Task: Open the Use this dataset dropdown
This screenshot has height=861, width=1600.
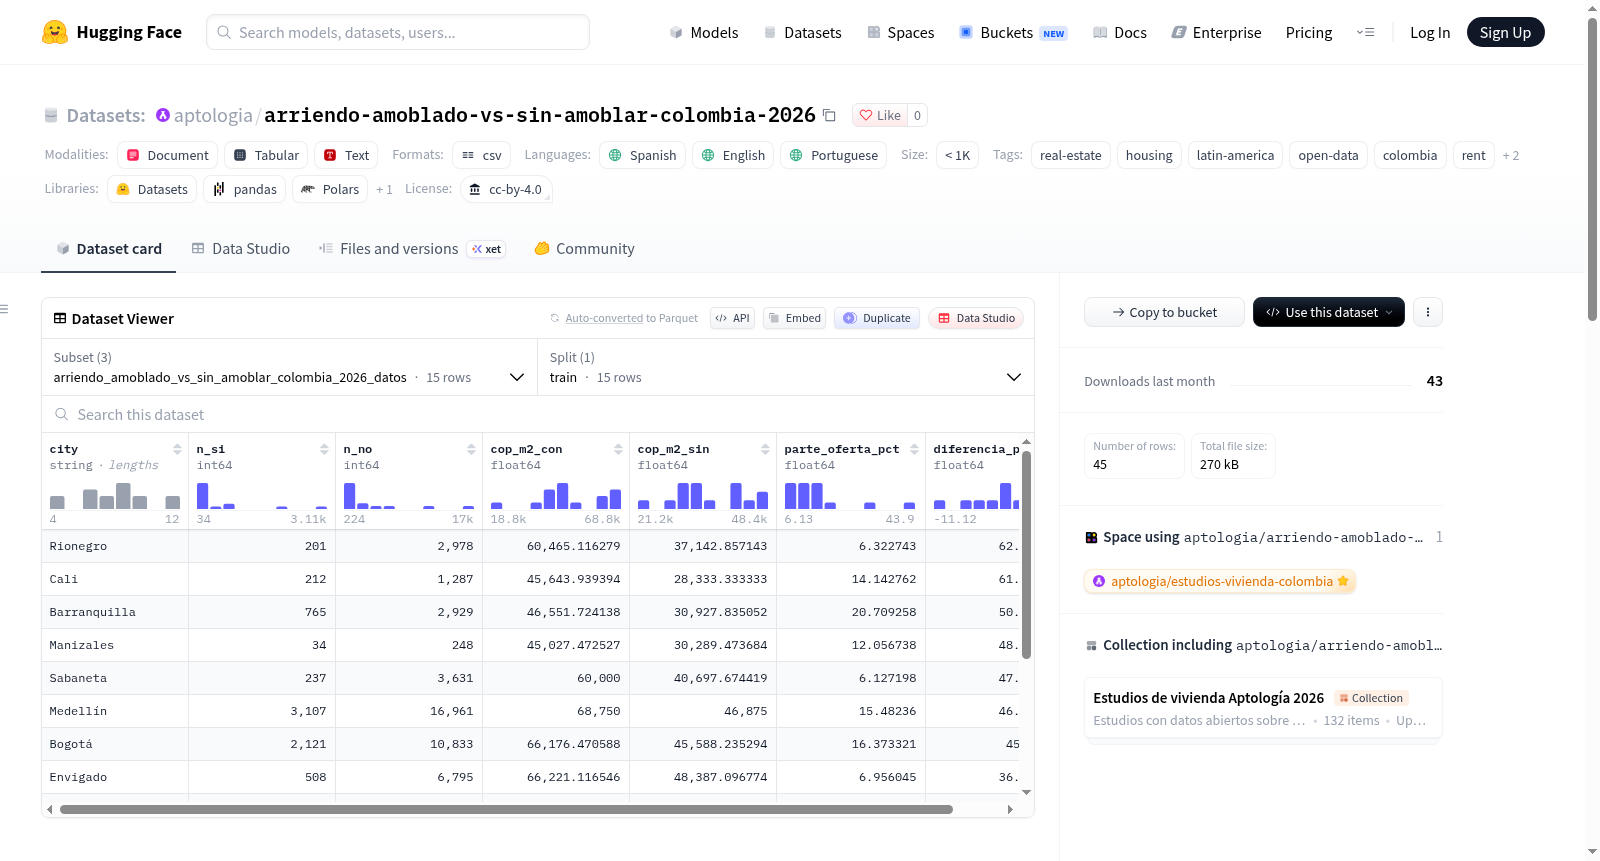Action: pyautogui.click(x=1328, y=312)
